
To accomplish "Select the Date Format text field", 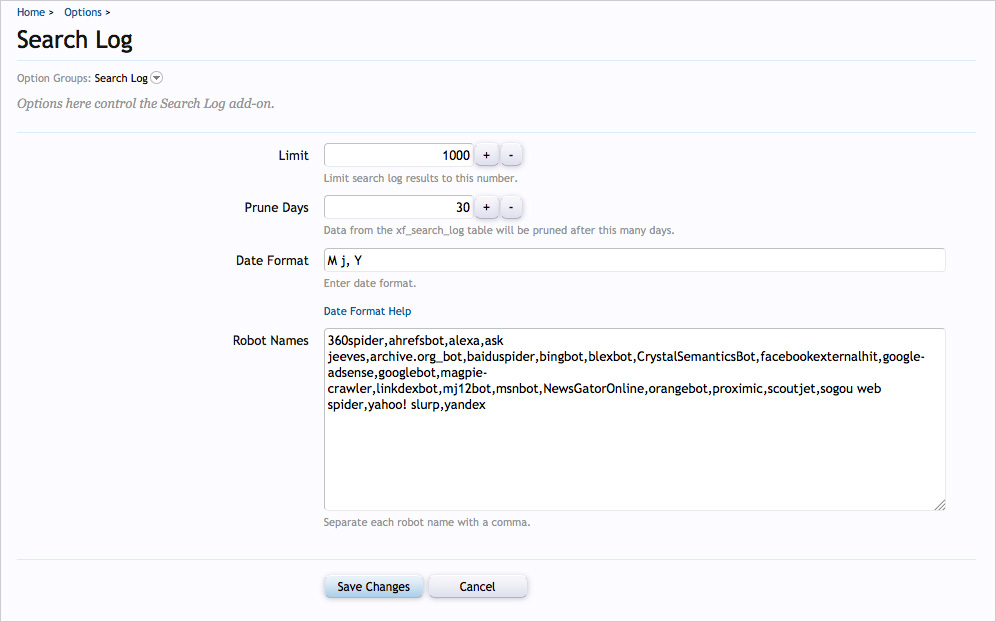I will click(x=634, y=260).
